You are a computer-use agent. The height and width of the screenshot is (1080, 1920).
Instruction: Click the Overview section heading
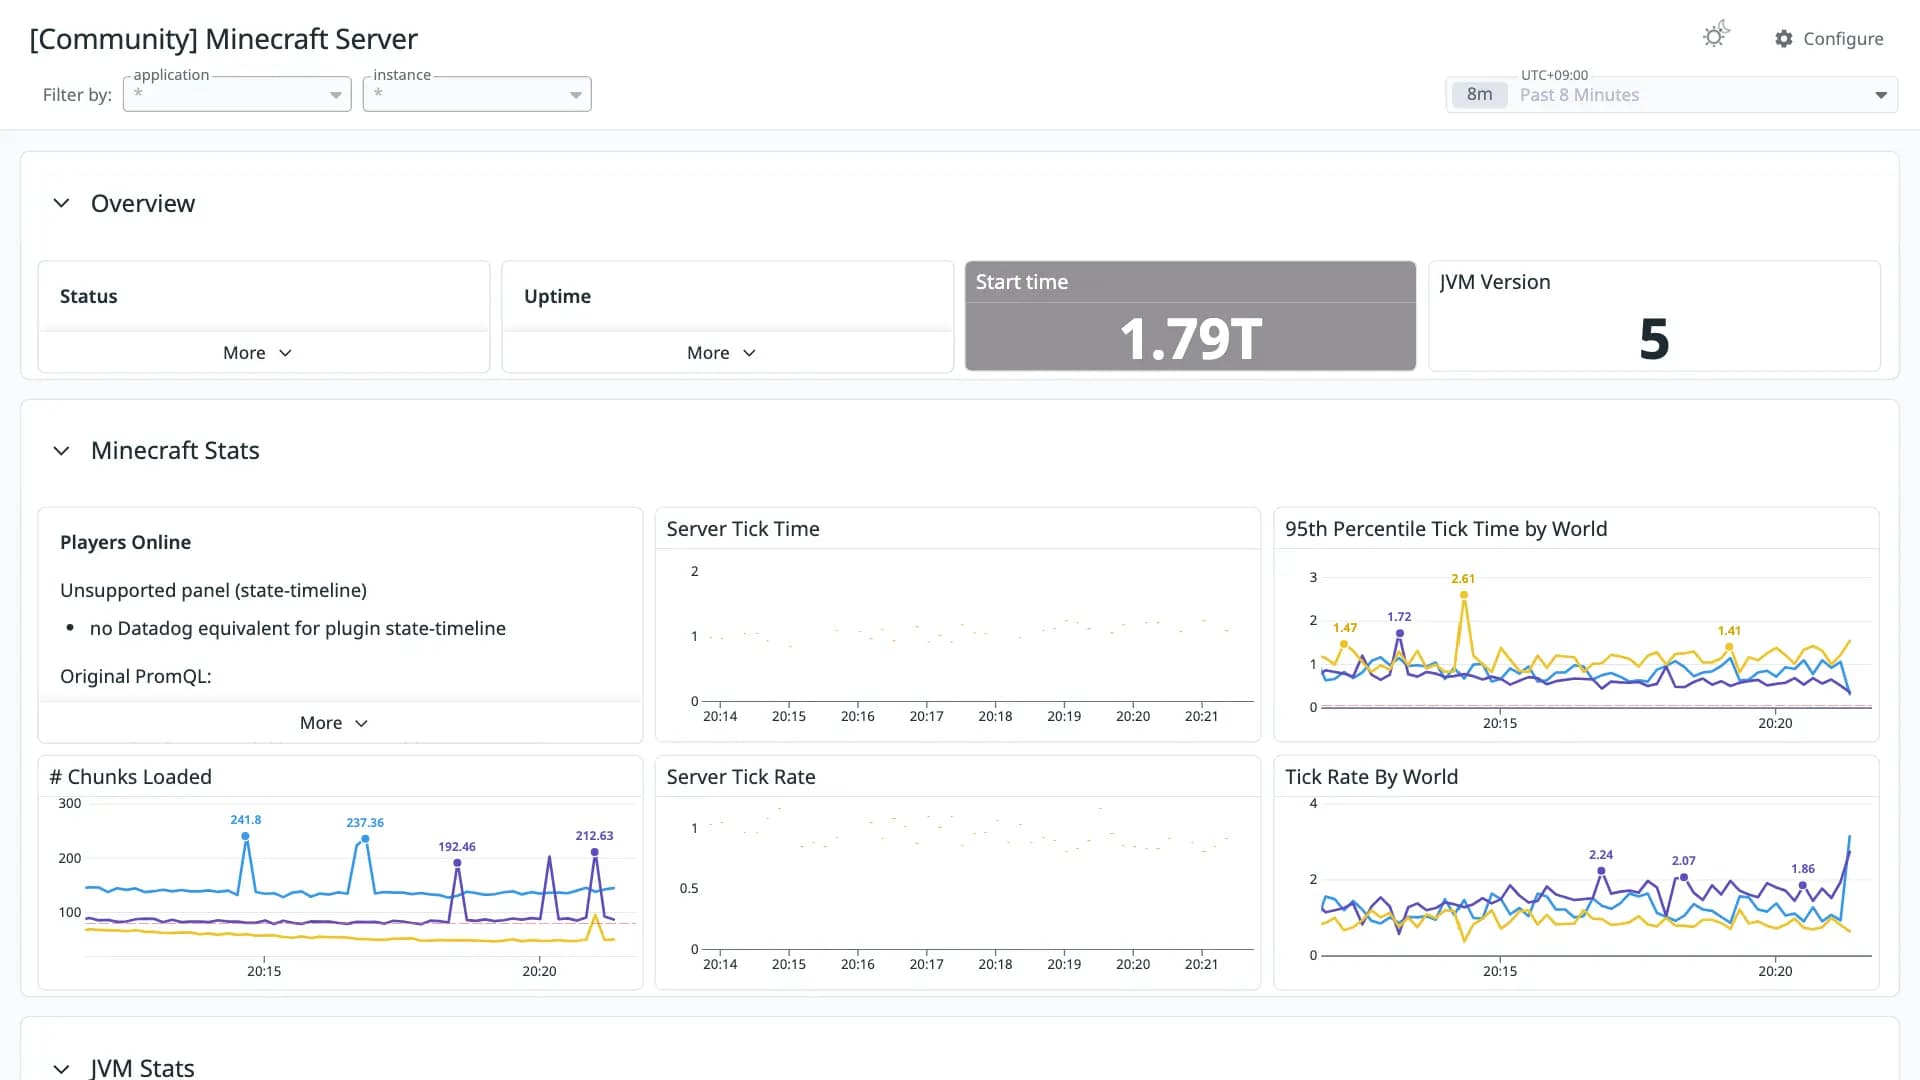coord(143,203)
